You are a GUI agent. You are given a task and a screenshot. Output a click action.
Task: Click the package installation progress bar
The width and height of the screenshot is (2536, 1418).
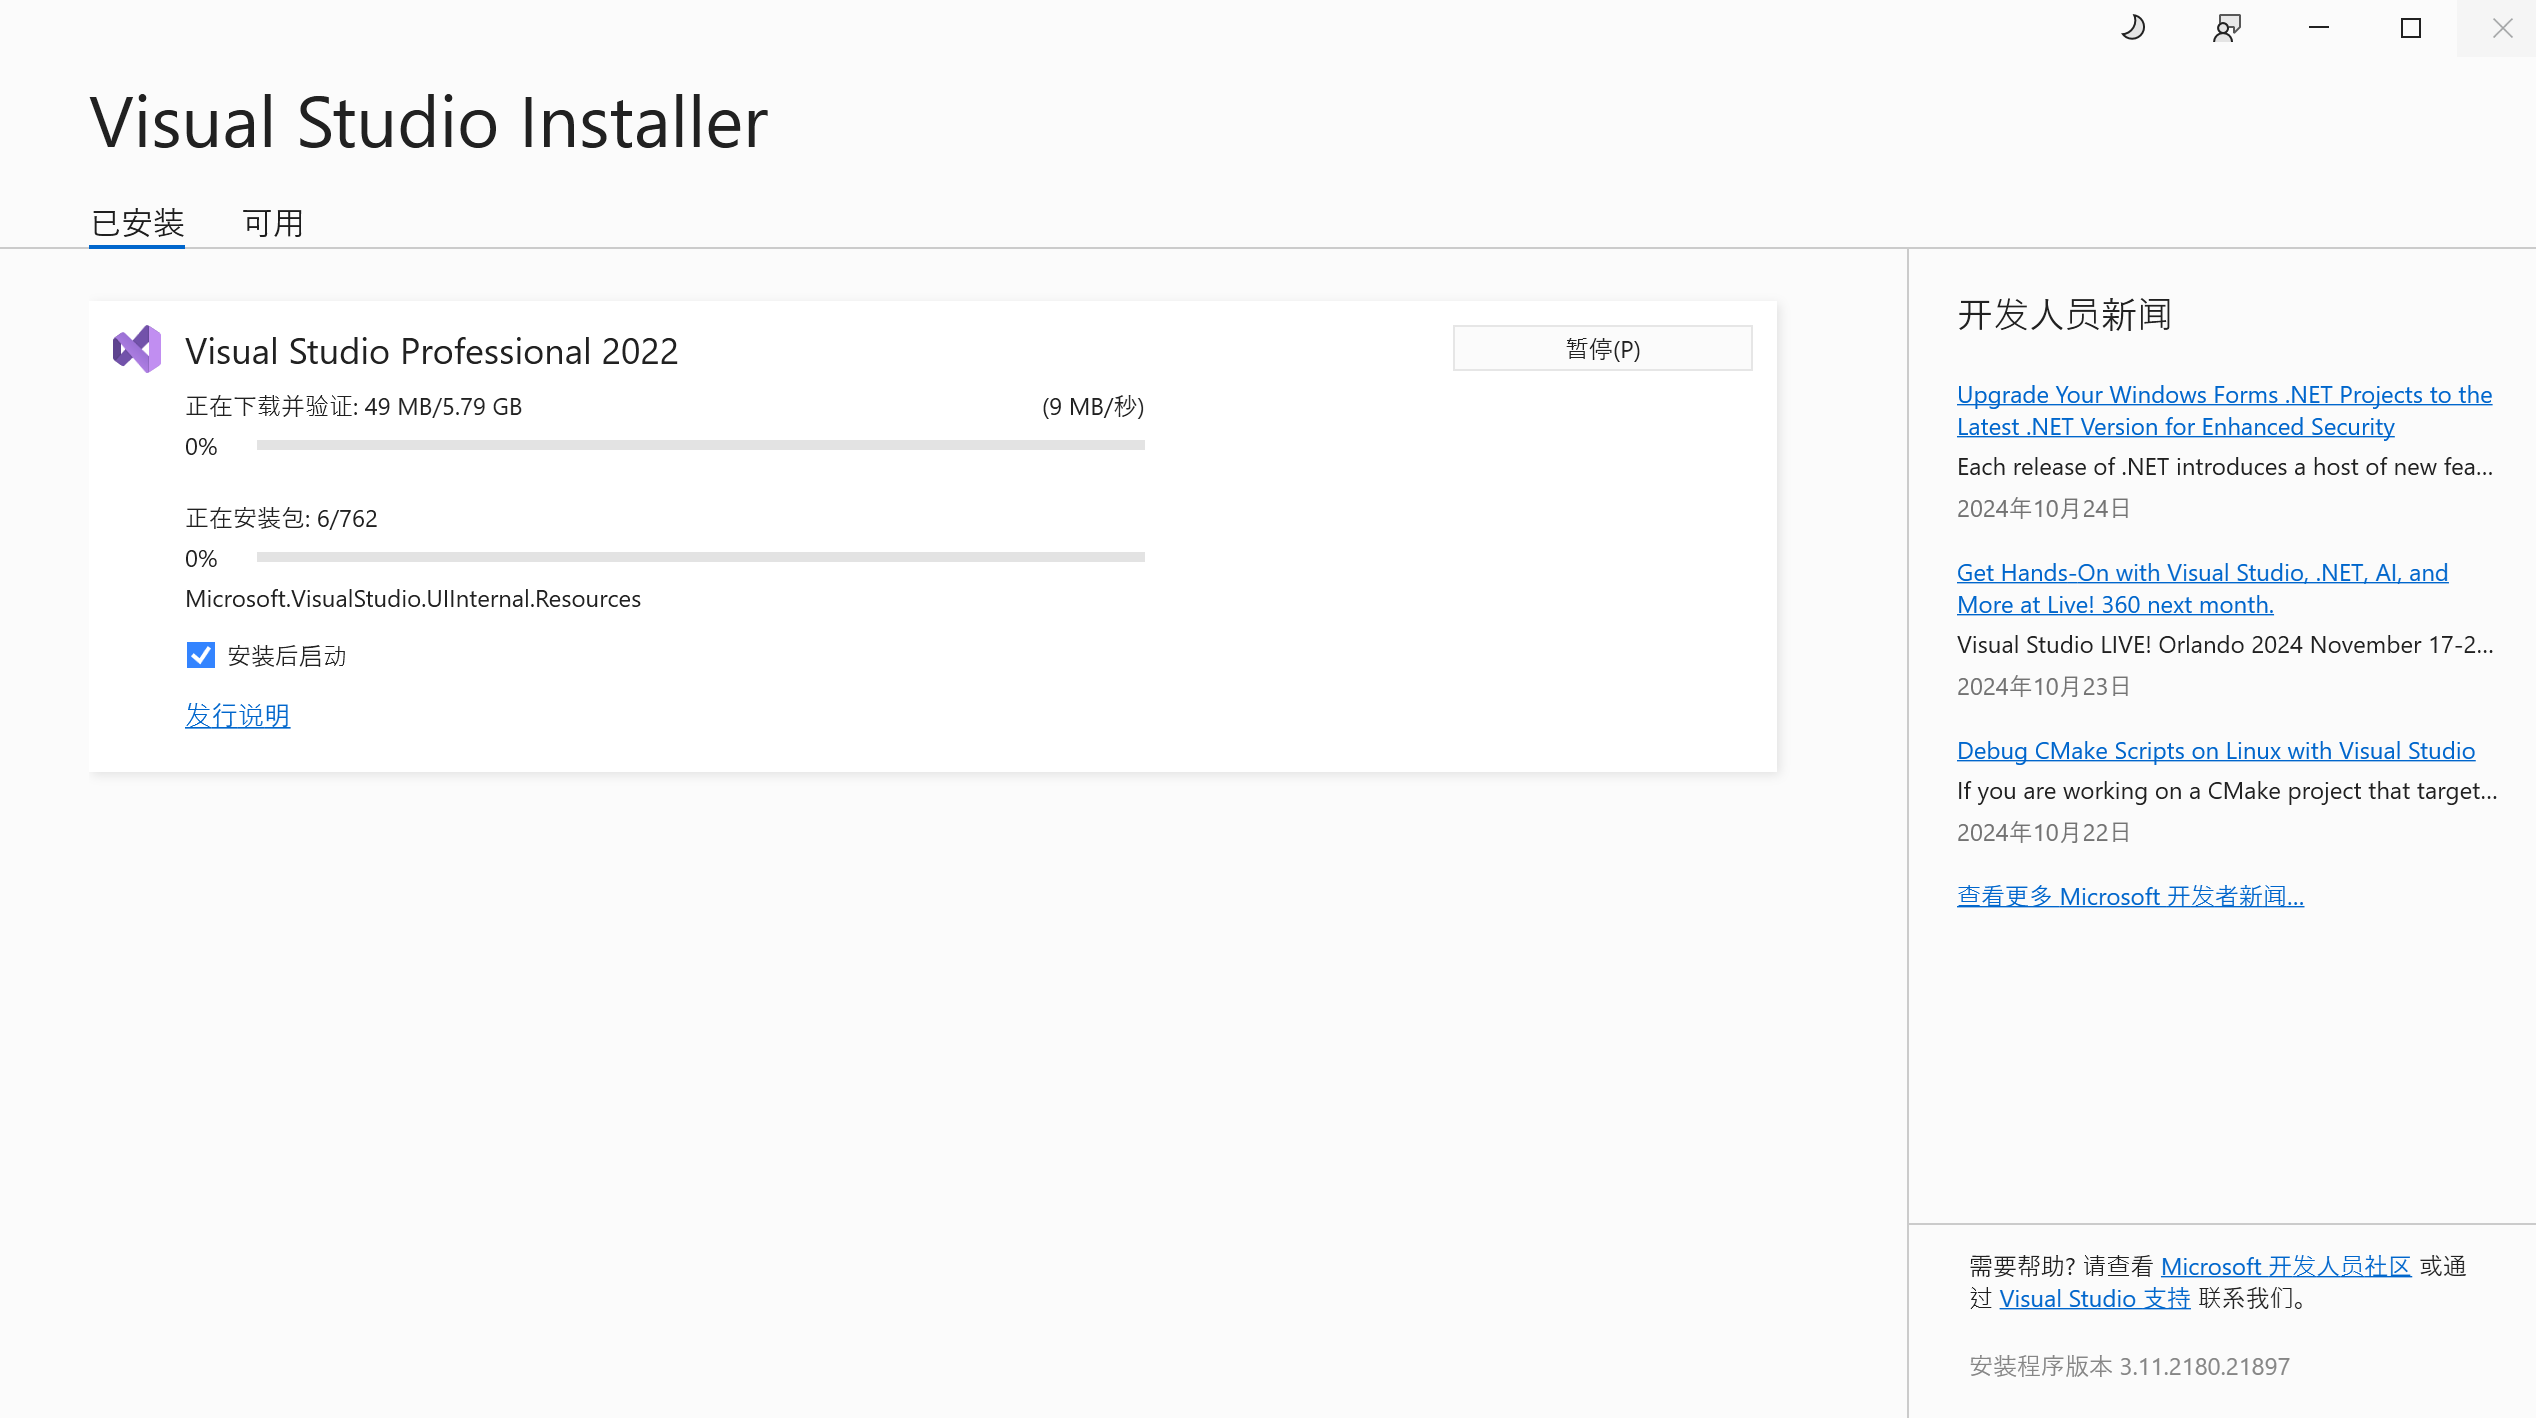click(x=700, y=557)
